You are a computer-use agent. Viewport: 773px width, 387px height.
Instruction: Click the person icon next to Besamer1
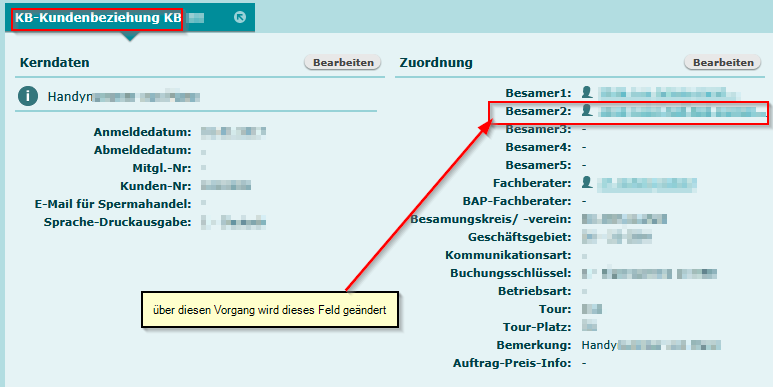(587, 92)
